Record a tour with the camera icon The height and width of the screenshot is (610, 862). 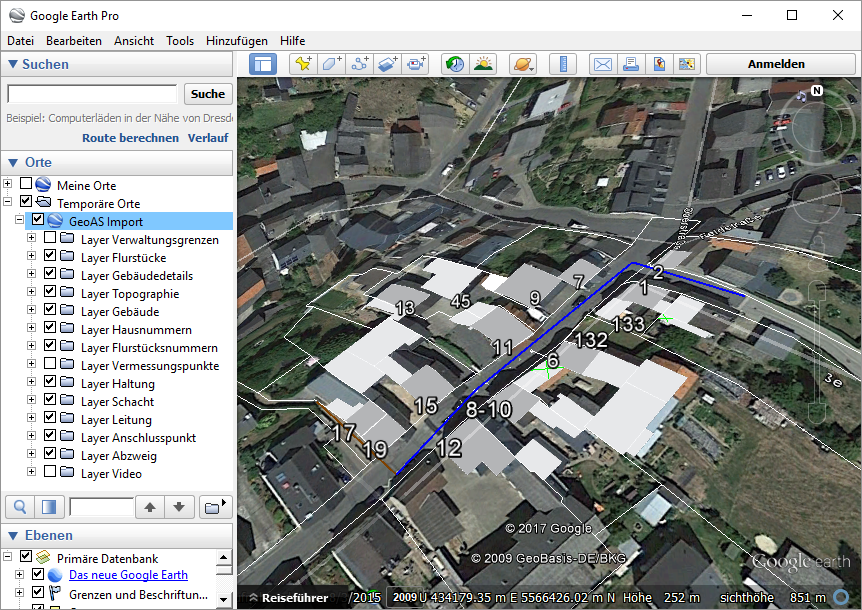coord(416,64)
